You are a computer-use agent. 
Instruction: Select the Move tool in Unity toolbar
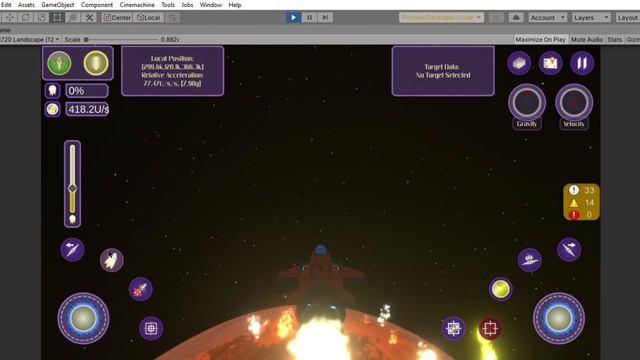(9, 18)
